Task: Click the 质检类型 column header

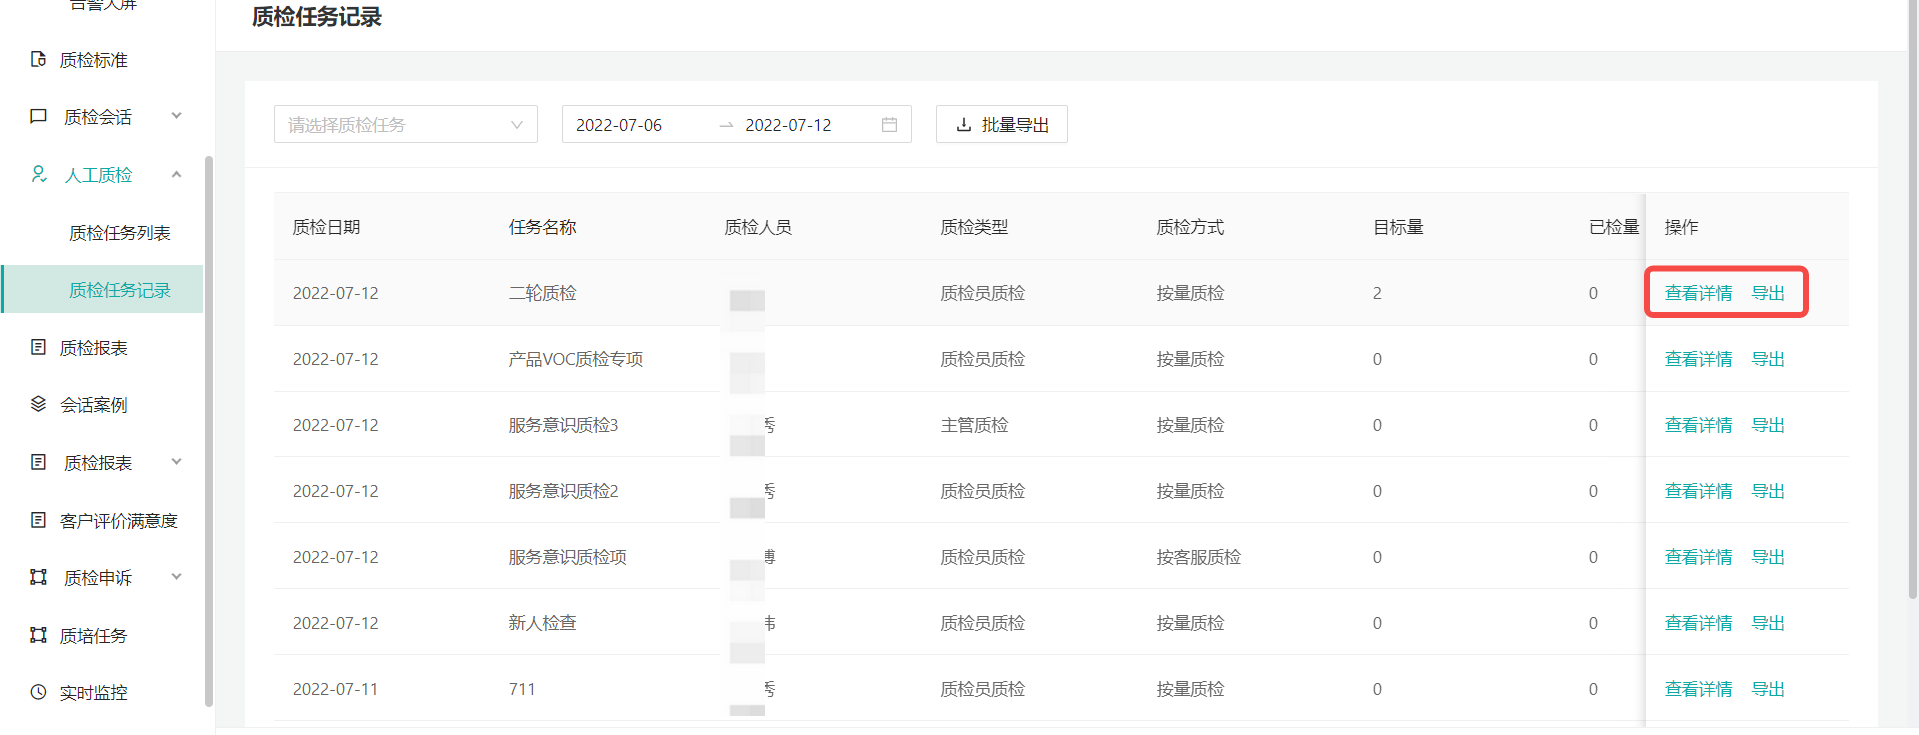Action: tap(974, 227)
